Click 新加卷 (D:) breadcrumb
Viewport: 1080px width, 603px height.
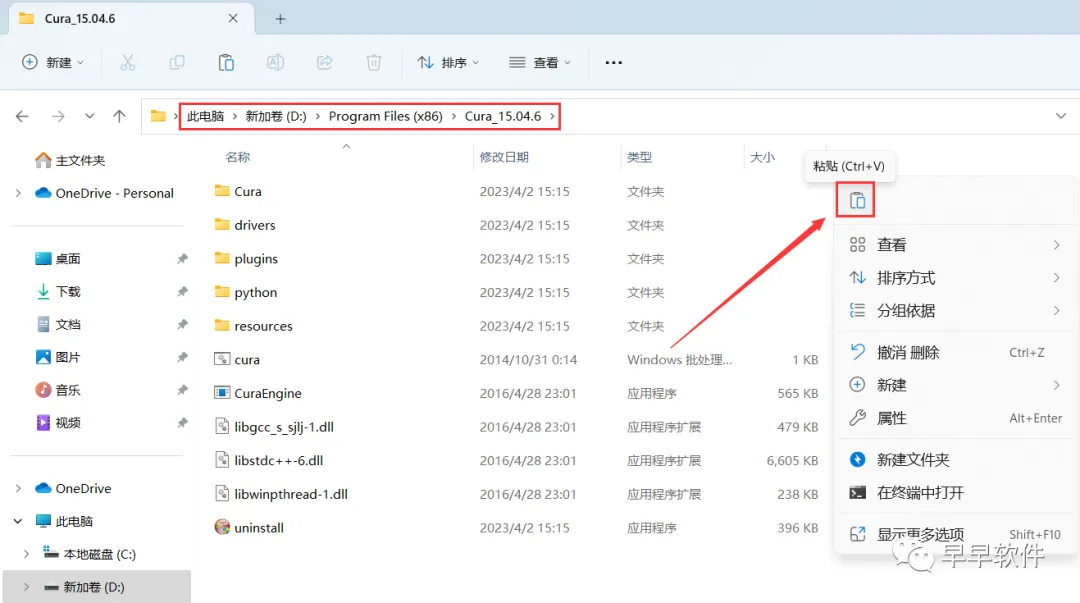276,116
